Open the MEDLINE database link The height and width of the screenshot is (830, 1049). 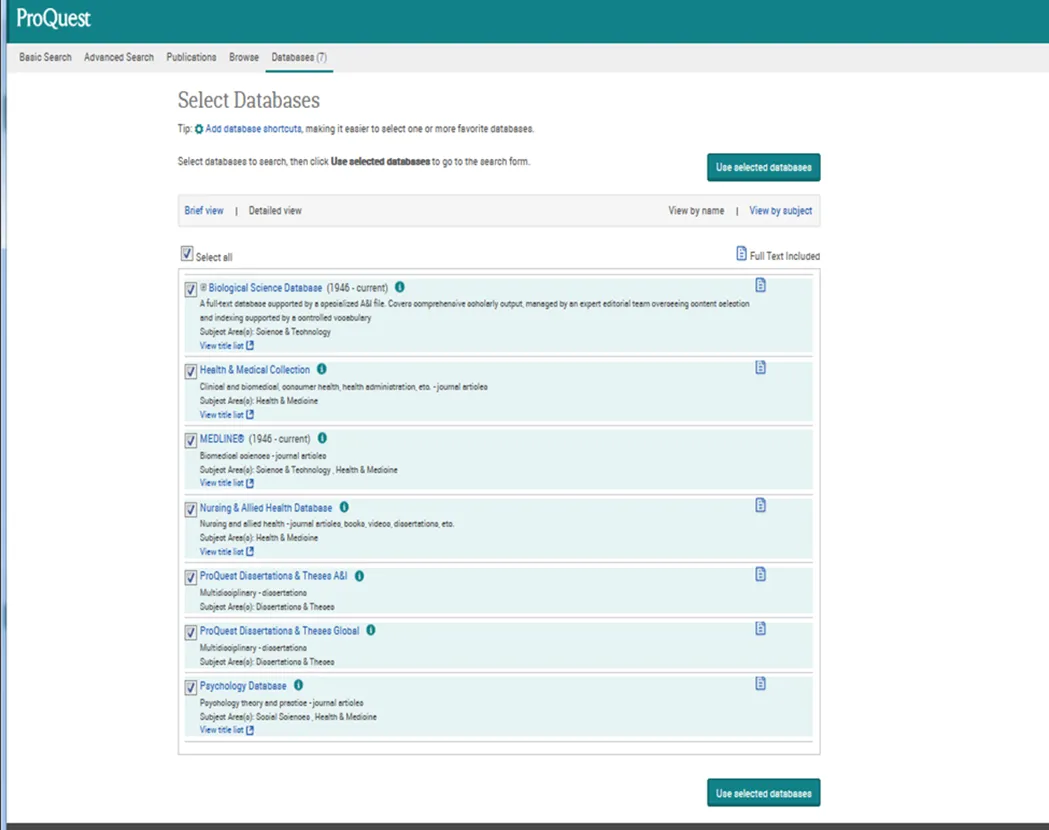click(x=222, y=439)
